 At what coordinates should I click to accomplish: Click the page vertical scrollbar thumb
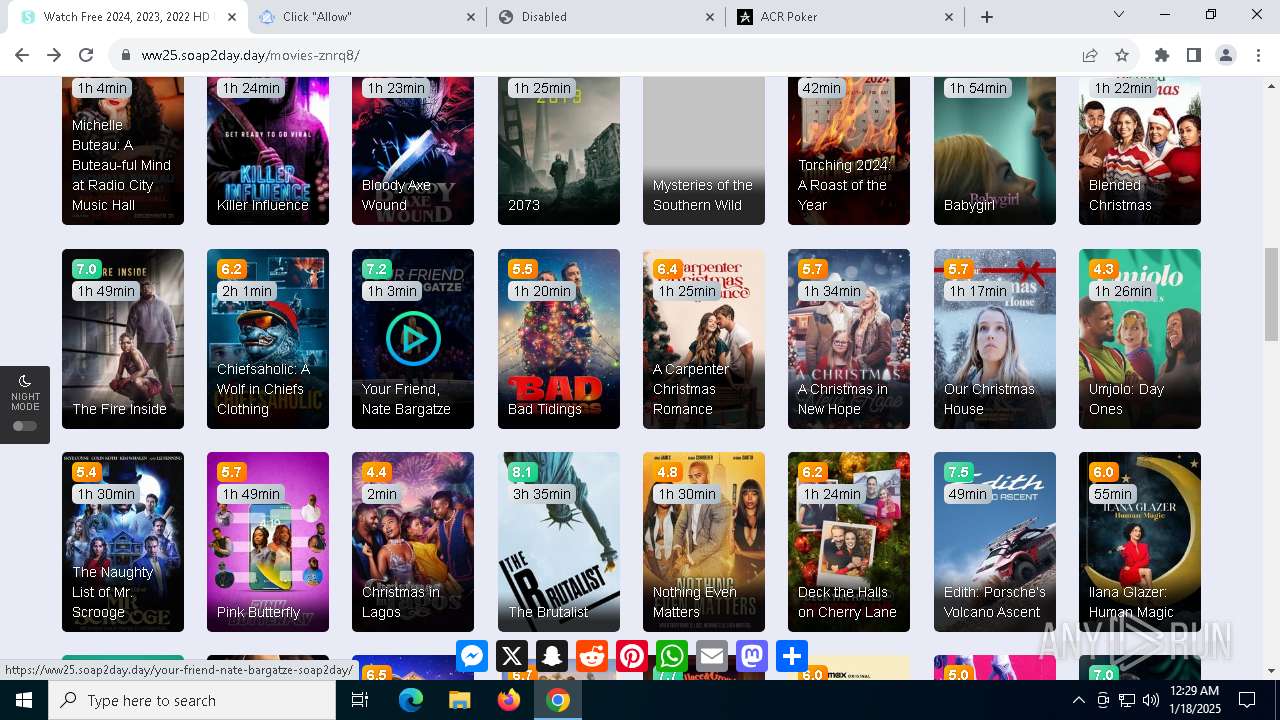tap(1272, 294)
